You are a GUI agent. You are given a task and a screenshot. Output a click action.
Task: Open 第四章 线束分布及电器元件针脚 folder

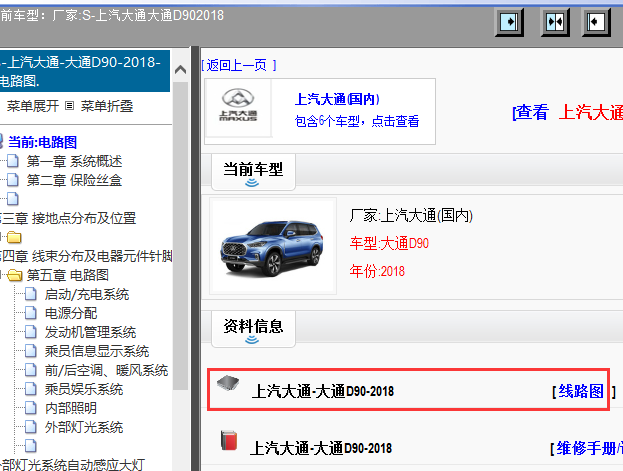click(x=86, y=256)
